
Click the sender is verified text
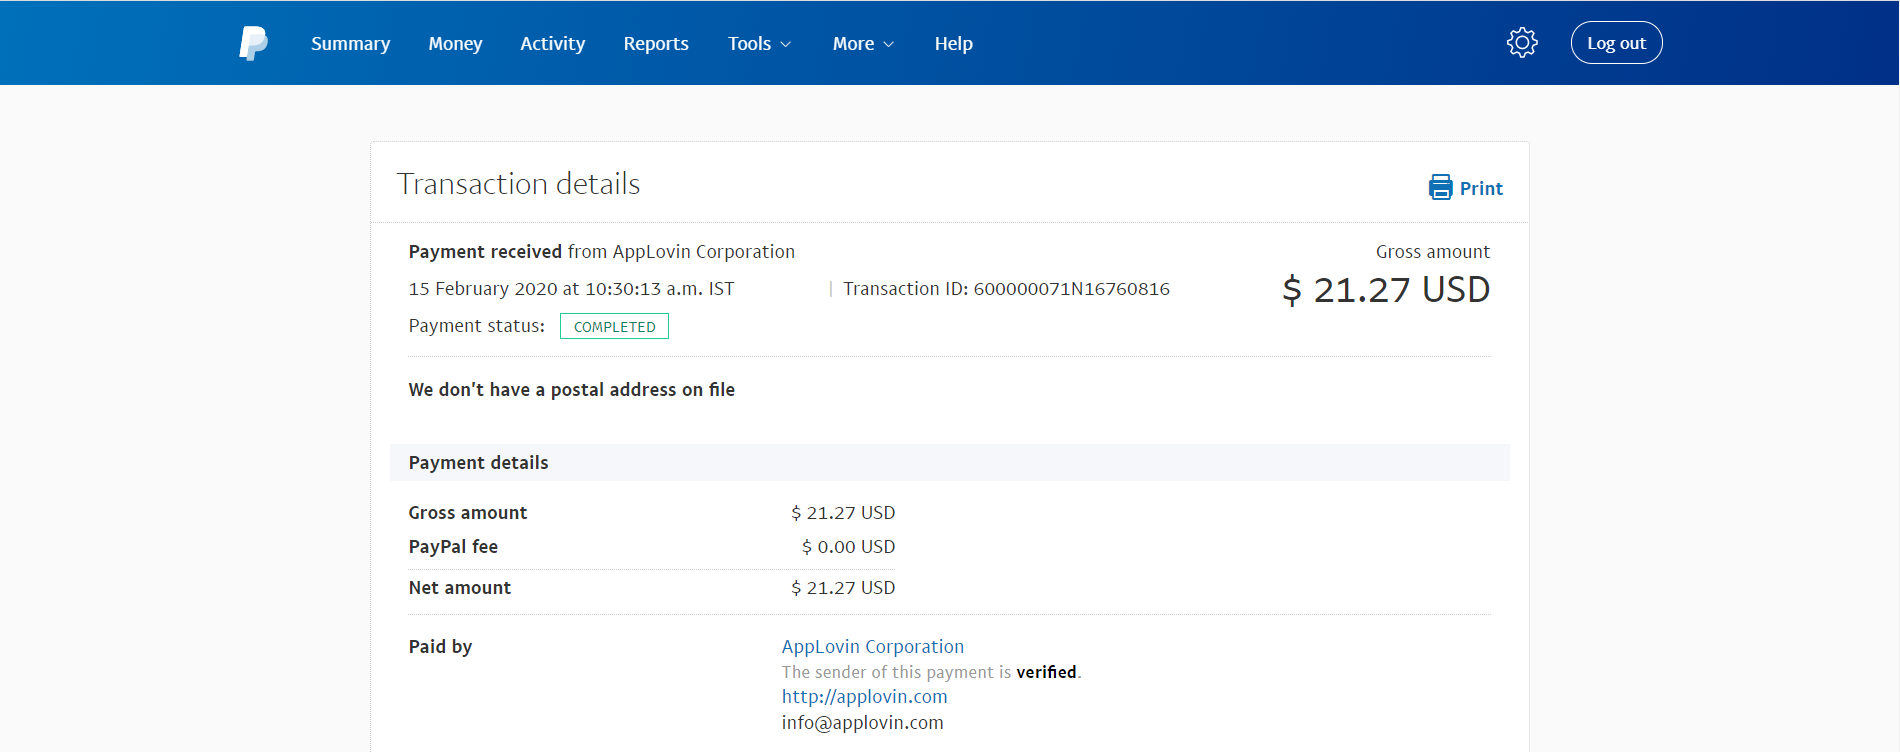pos(931,672)
